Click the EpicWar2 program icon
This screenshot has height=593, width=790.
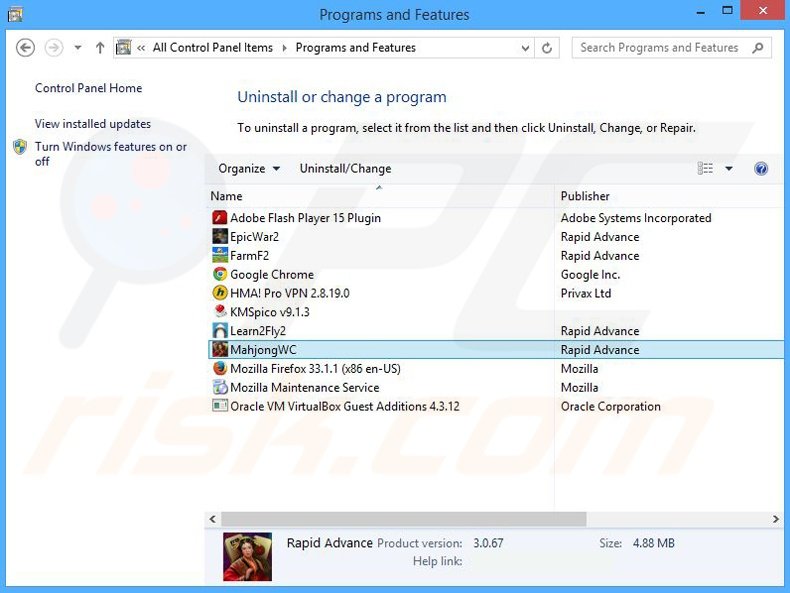pos(220,236)
